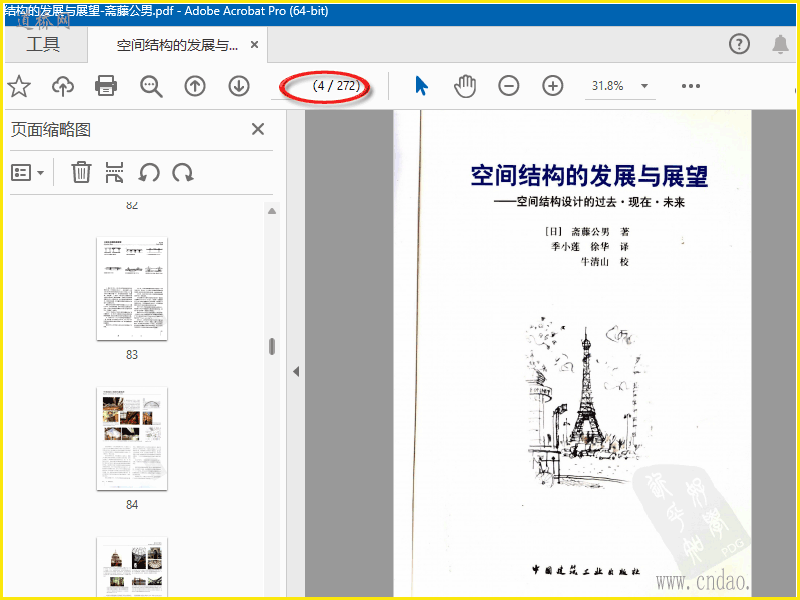Screen dimensions: 800x600
Task: Select the thumbnail below page 84
Action: [x=132, y=566]
